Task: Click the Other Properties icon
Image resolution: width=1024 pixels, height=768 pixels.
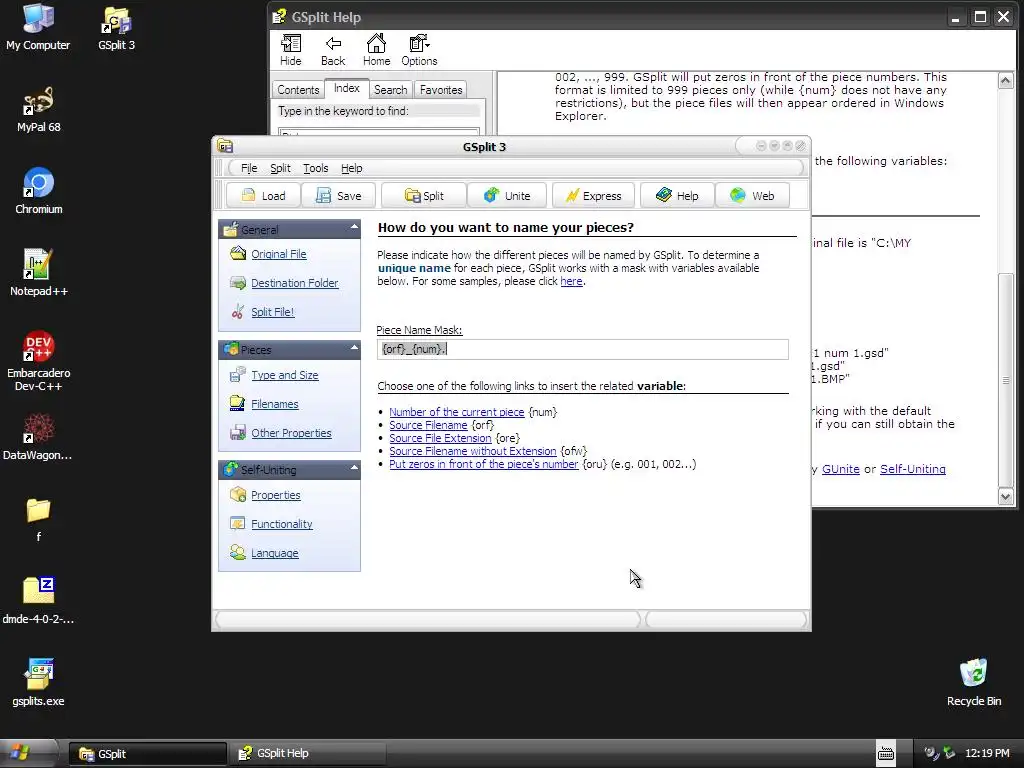Action: click(x=238, y=432)
